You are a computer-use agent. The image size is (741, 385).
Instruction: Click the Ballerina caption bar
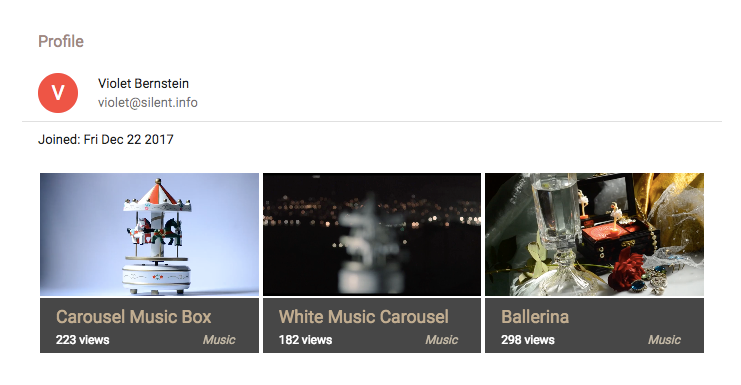[595, 325]
